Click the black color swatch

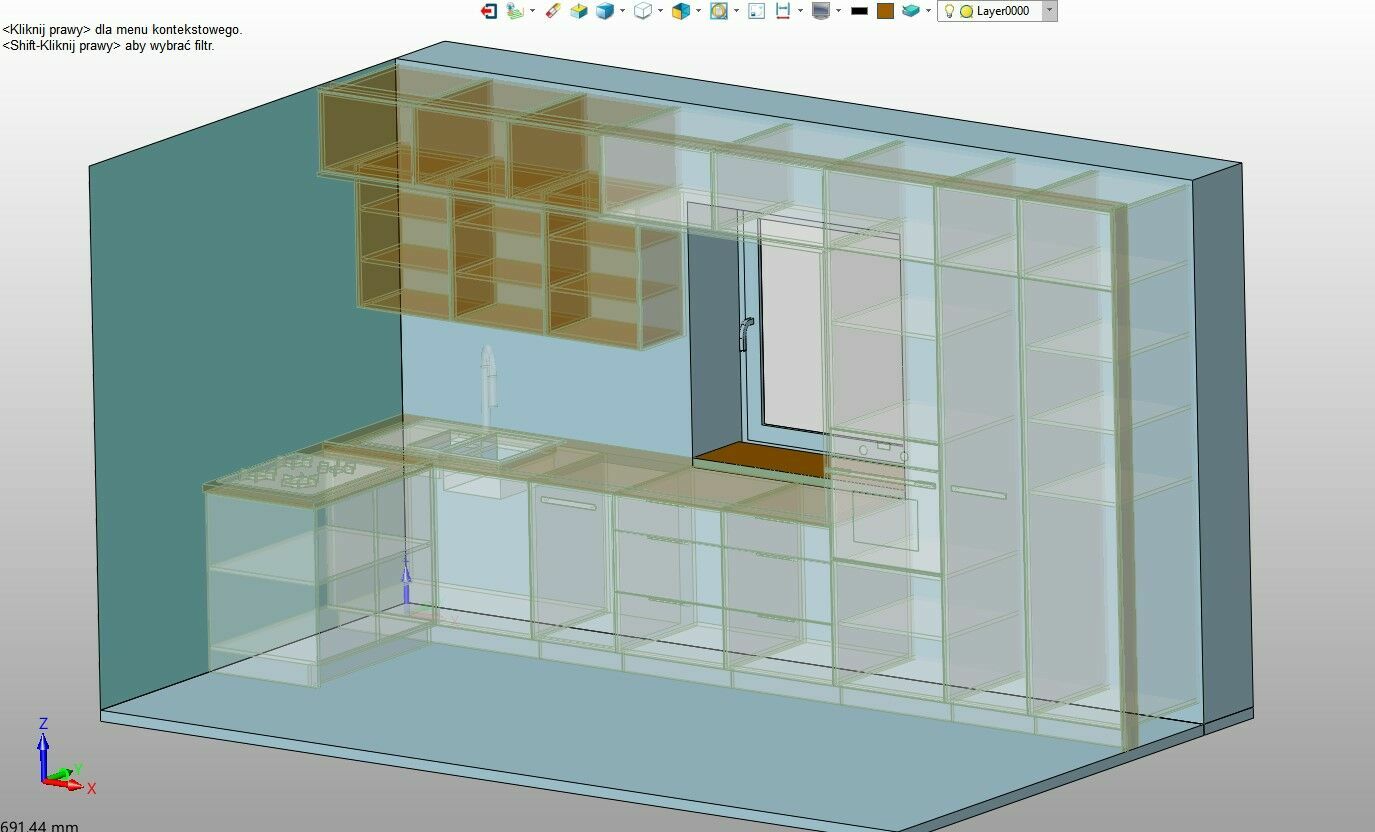pyautogui.click(x=859, y=11)
